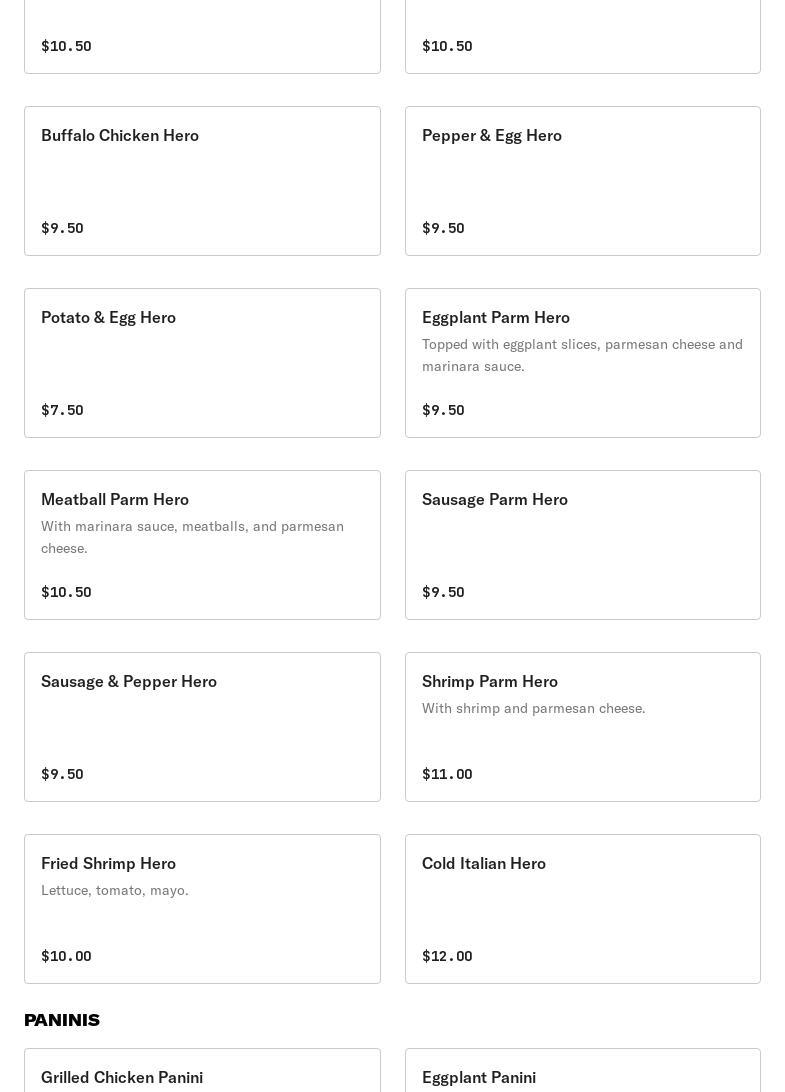Click the "Topped with eggplant slices" description text
The width and height of the screenshot is (785, 1092).
[582, 355]
